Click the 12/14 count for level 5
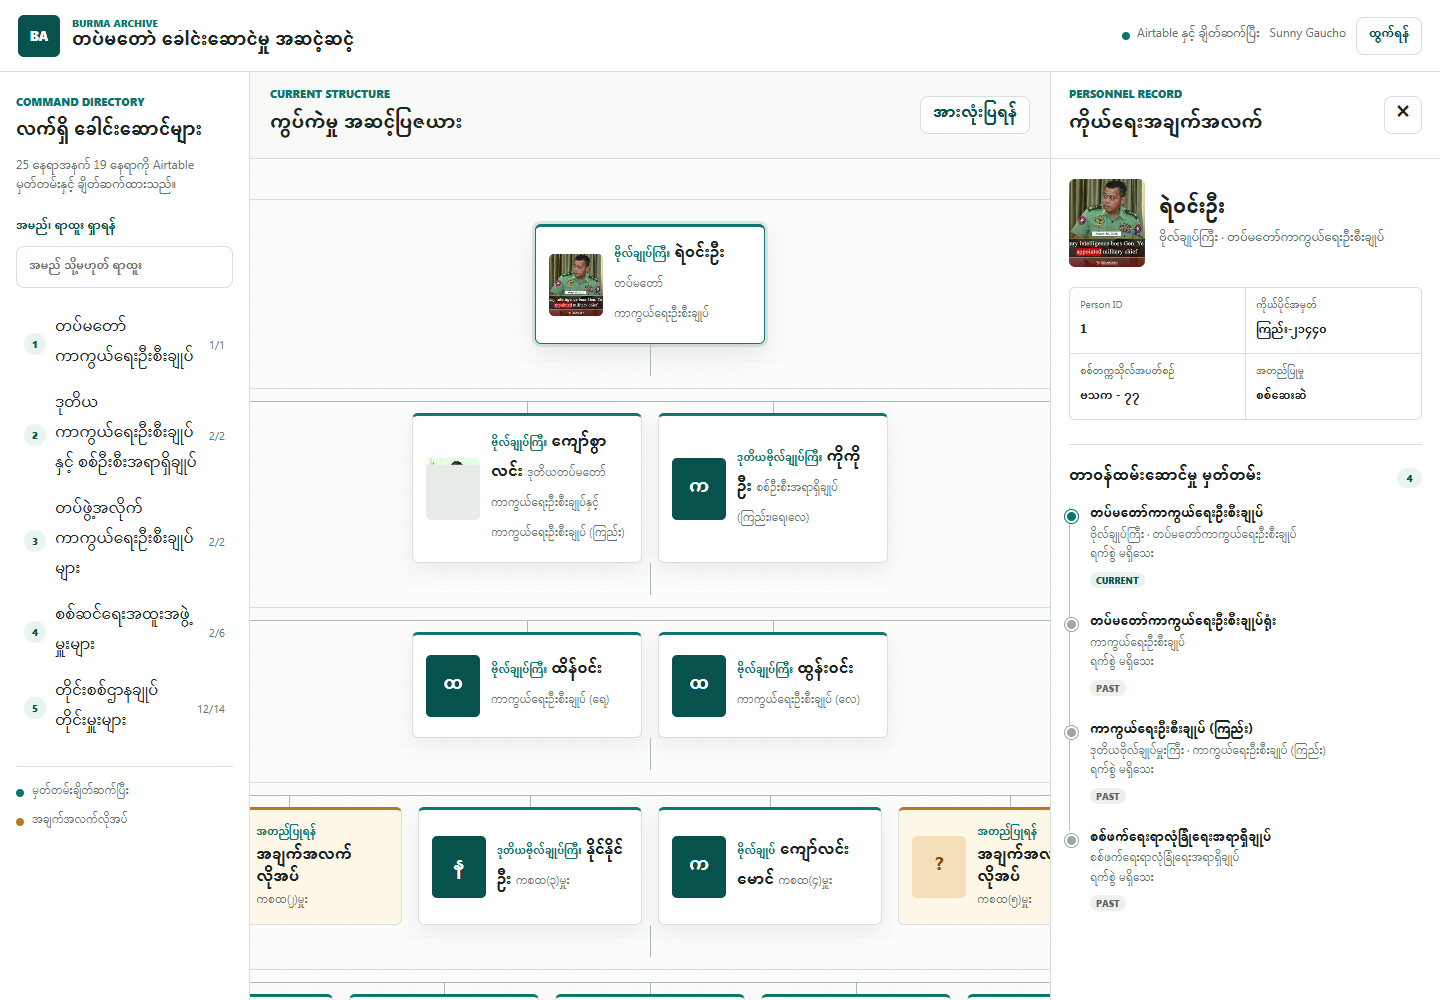Viewport: 1440px width, 1000px height. click(211, 709)
